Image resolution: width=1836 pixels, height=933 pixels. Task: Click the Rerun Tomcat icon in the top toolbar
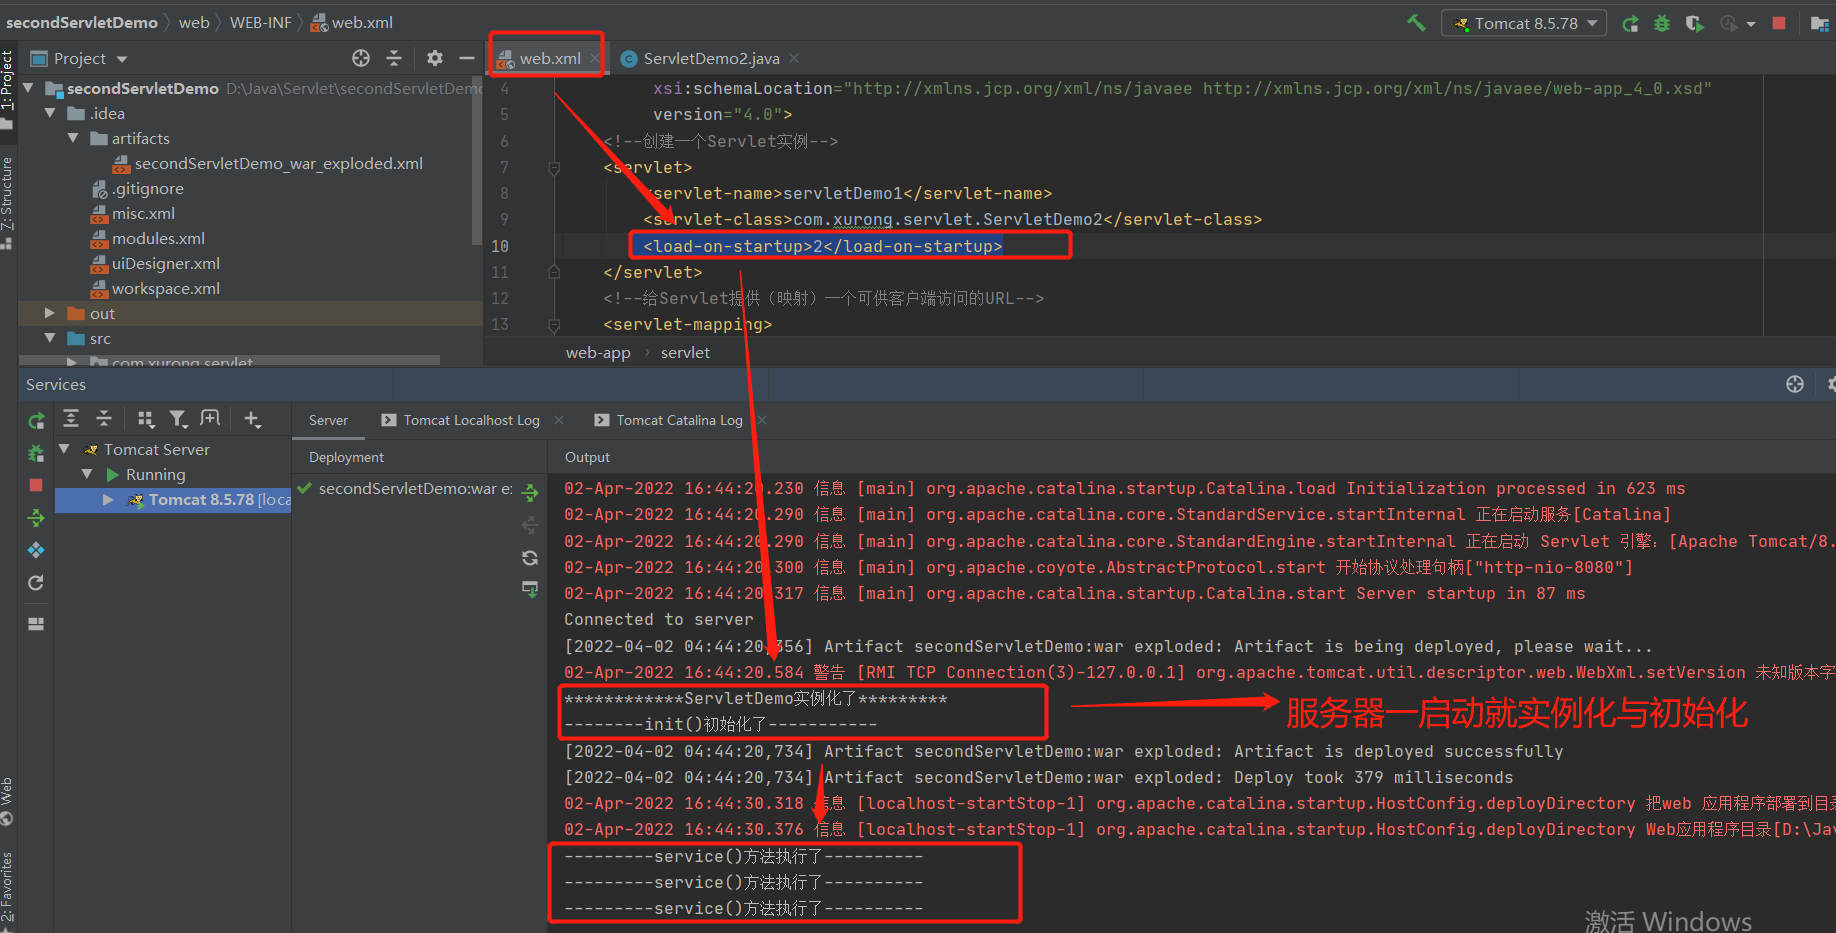tap(1630, 23)
